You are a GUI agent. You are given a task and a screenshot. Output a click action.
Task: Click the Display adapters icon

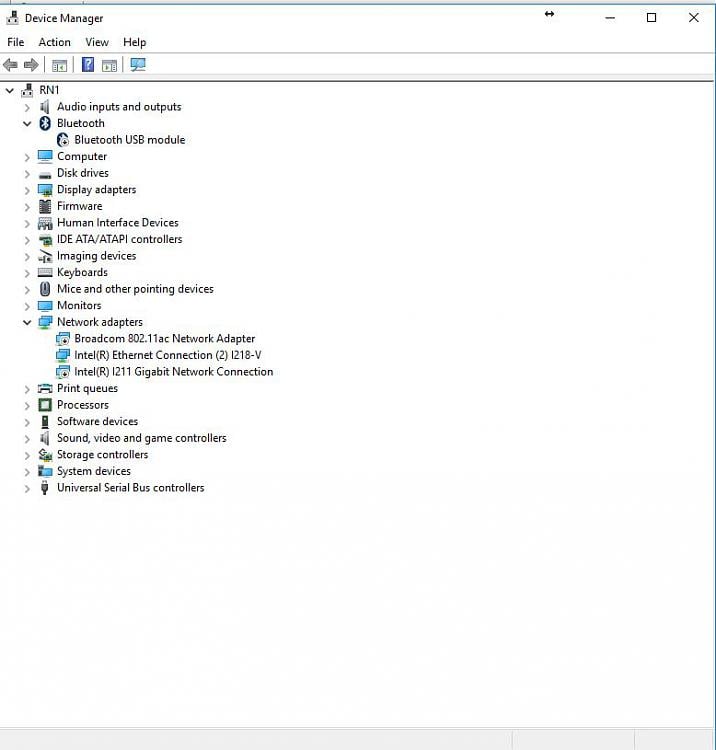click(x=45, y=190)
